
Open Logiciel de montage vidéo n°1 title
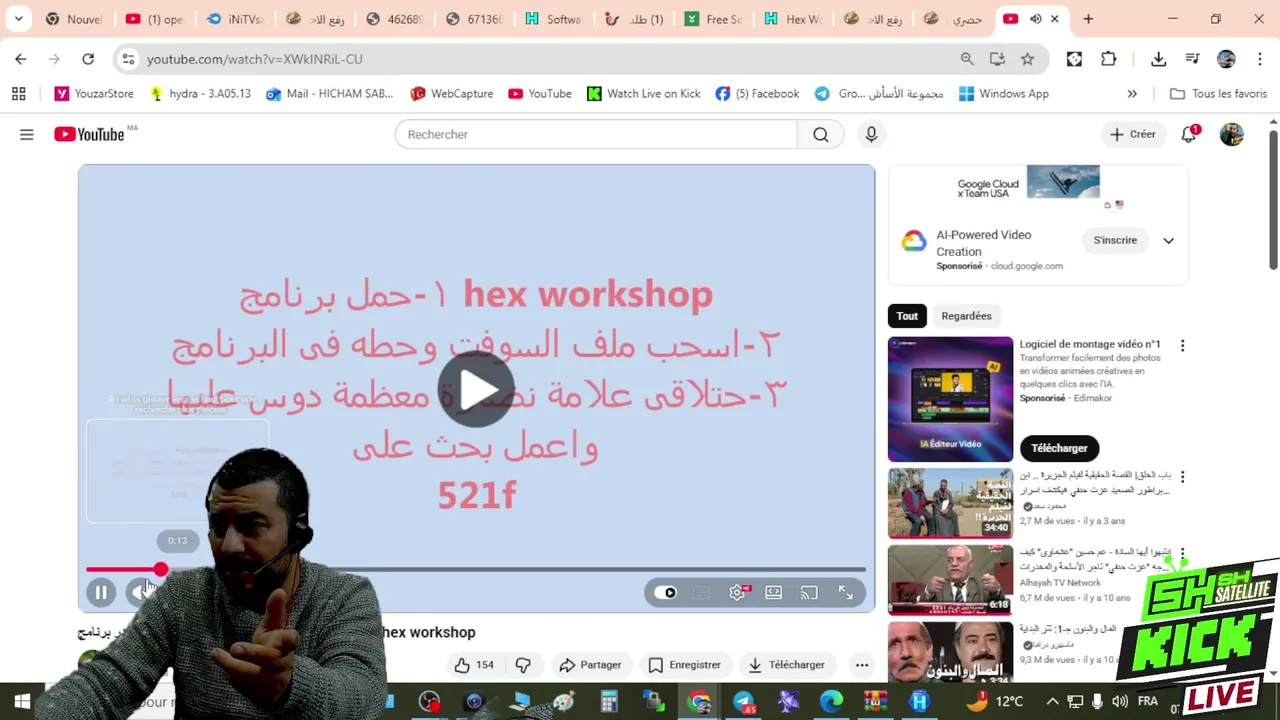point(1089,344)
